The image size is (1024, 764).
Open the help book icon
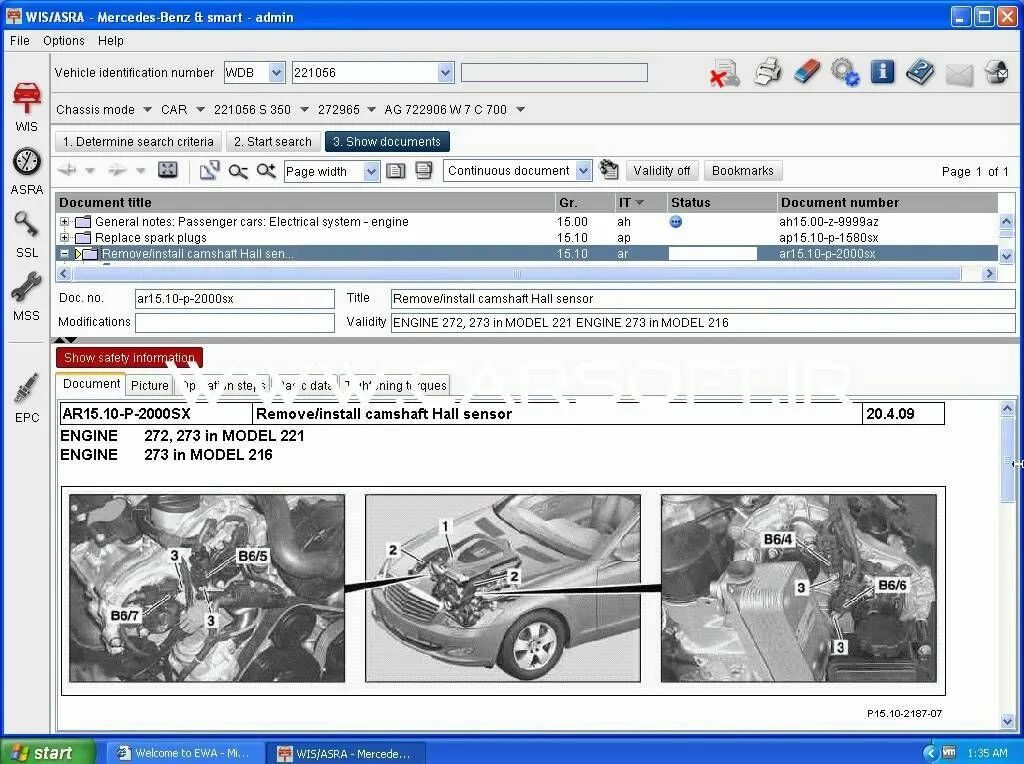[x=920, y=72]
